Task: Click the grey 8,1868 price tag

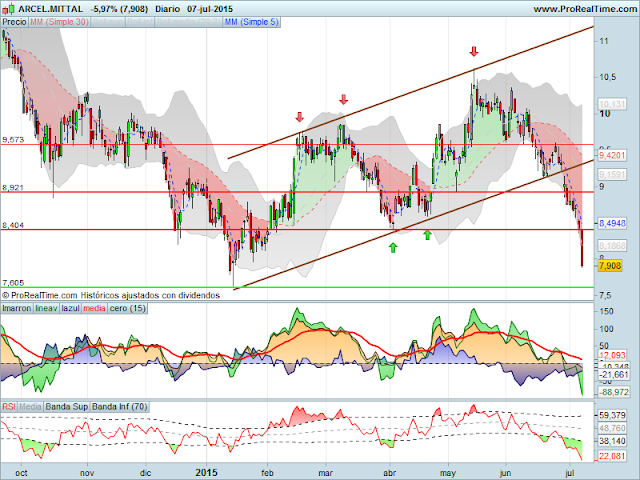Action: (x=612, y=245)
